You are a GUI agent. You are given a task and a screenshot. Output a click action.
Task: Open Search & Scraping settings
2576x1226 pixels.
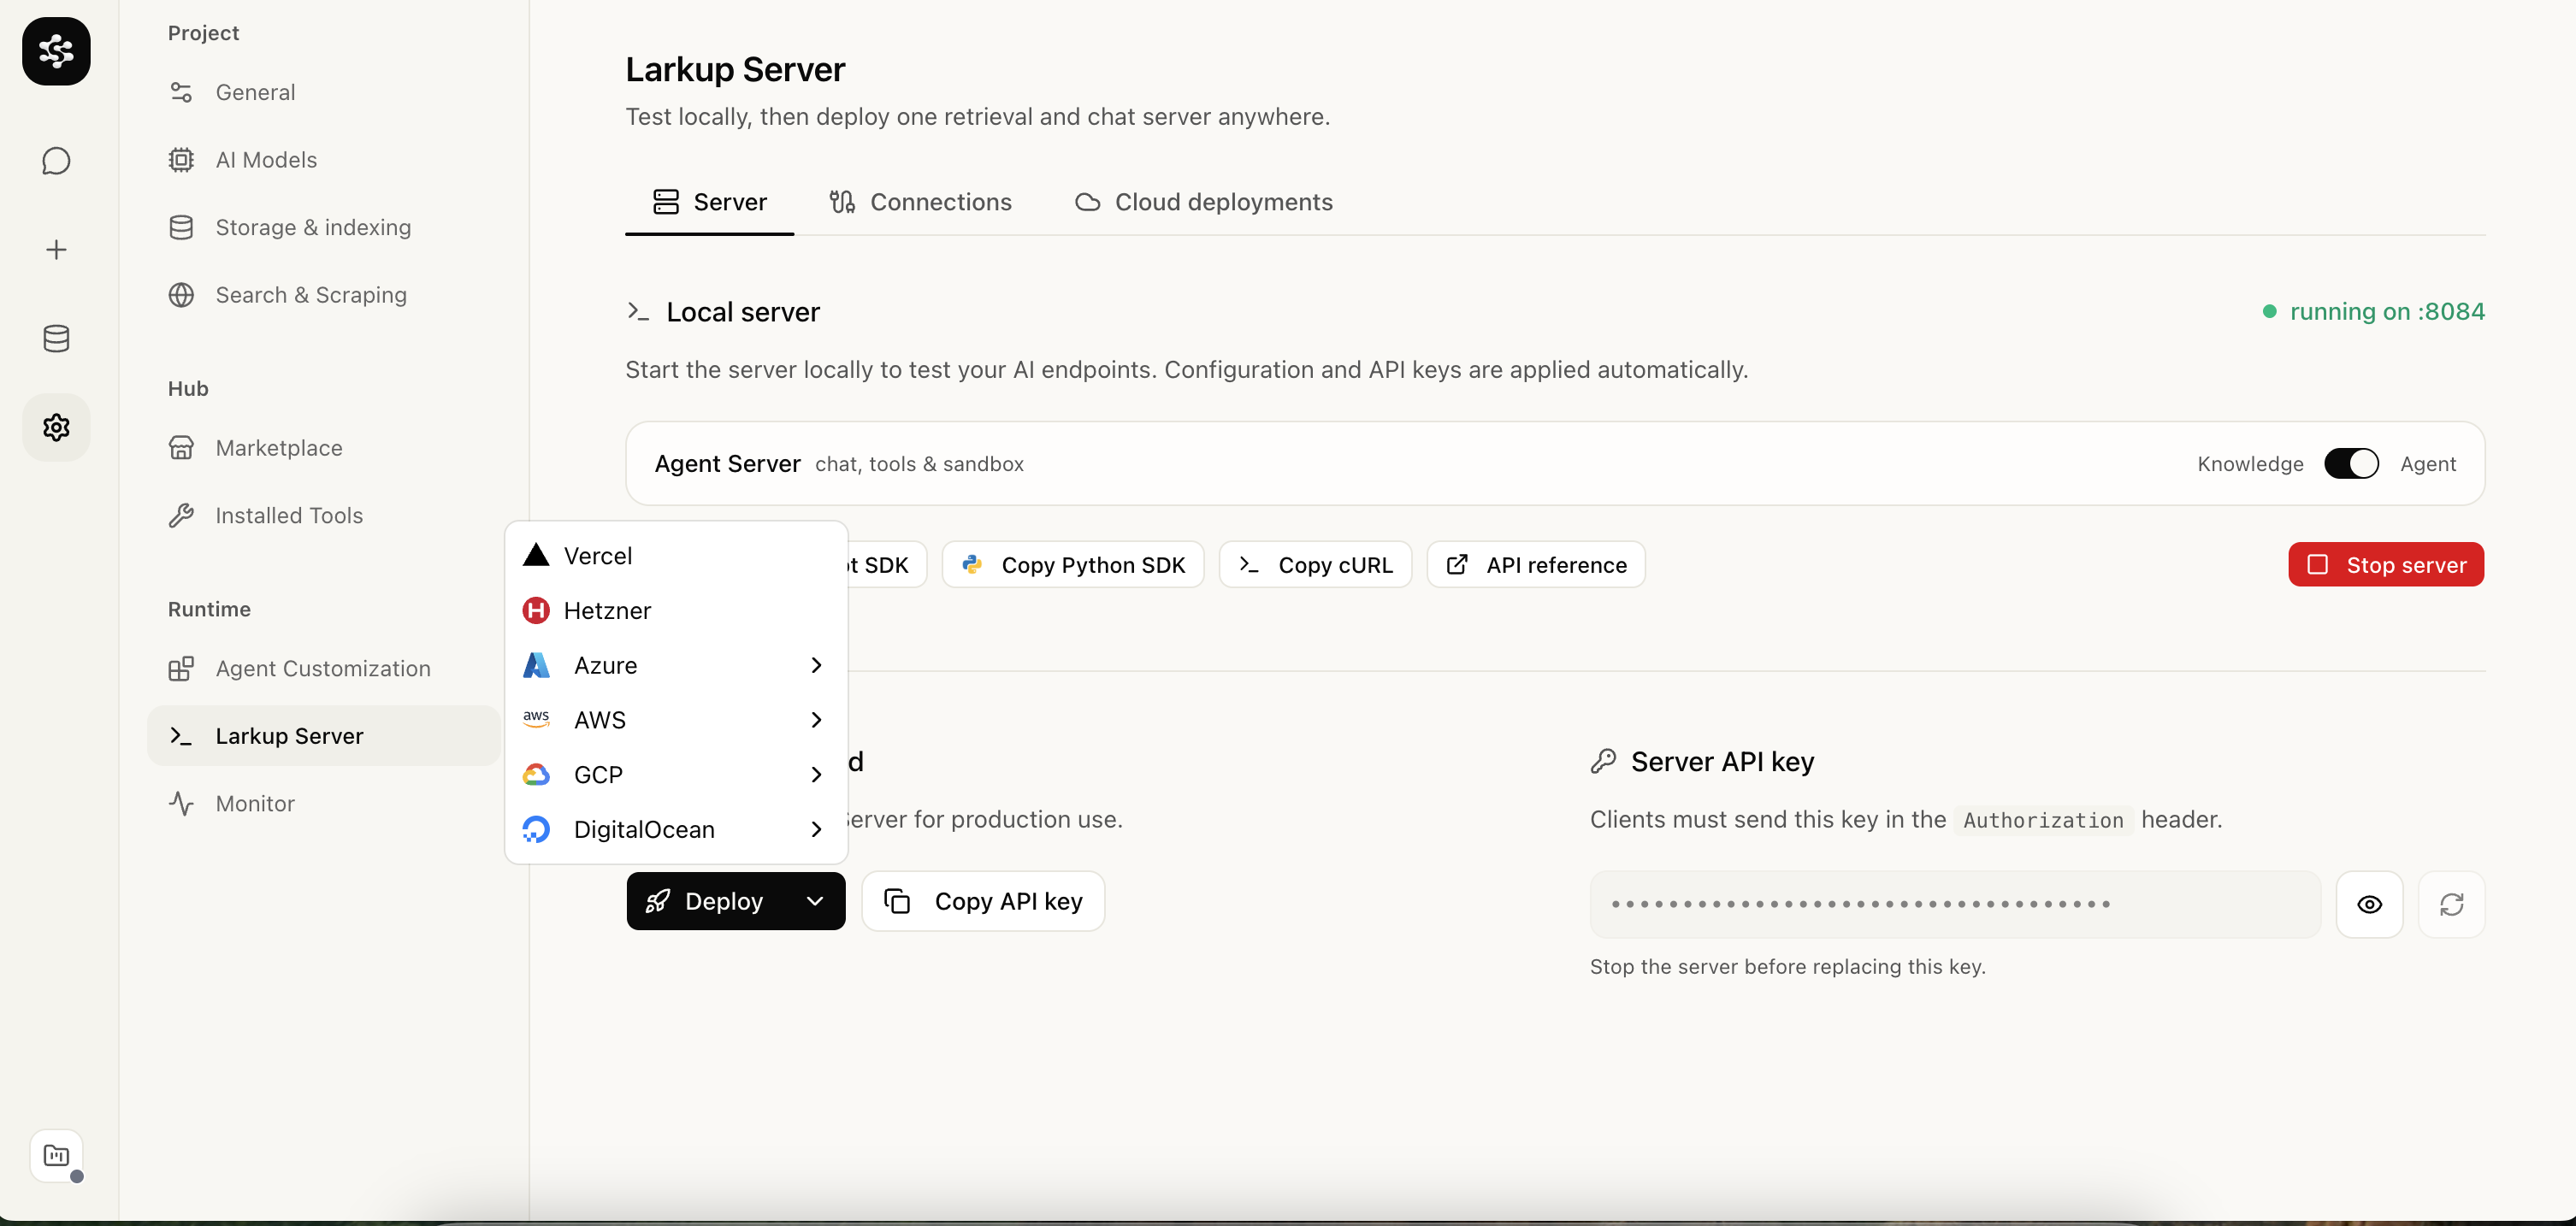[323, 295]
